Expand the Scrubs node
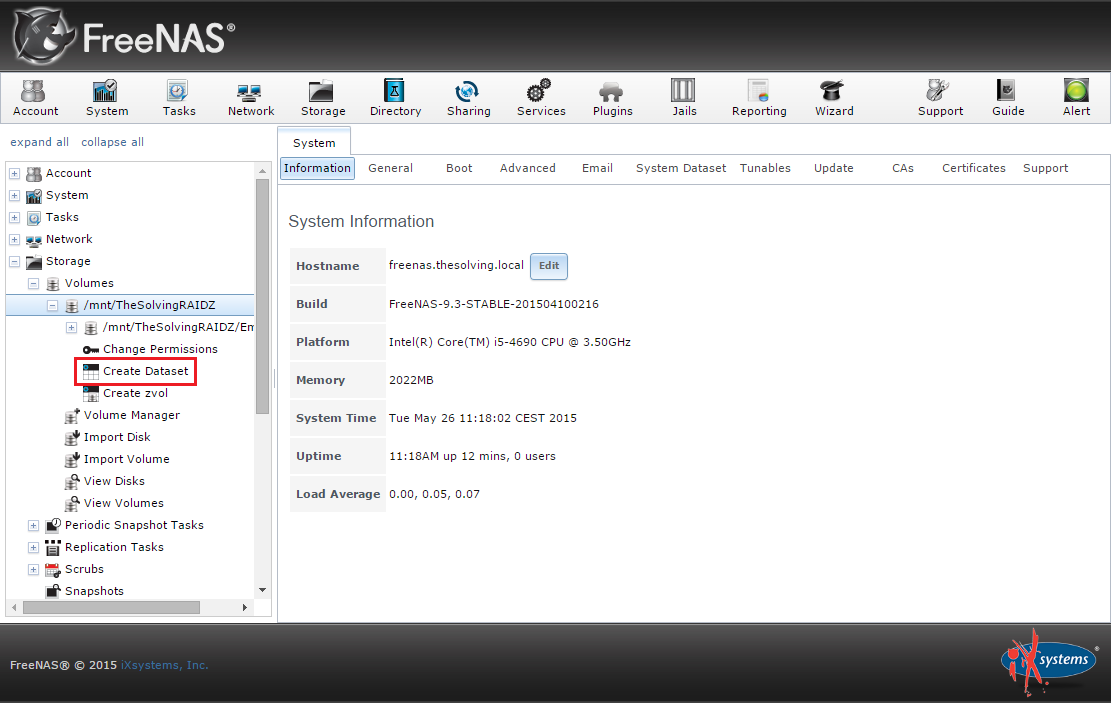The height and width of the screenshot is (703, 1111). click(x=33, y=569)
